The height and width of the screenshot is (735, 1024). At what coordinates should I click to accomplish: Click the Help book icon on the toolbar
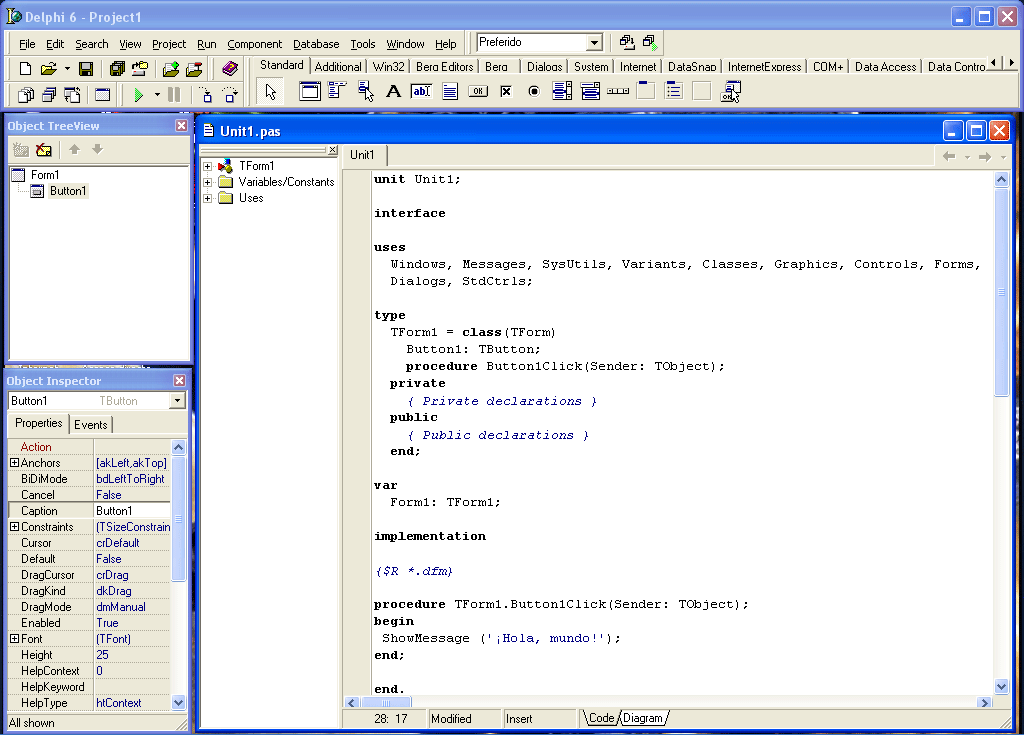pyautogui.click(x=229, y=67)
